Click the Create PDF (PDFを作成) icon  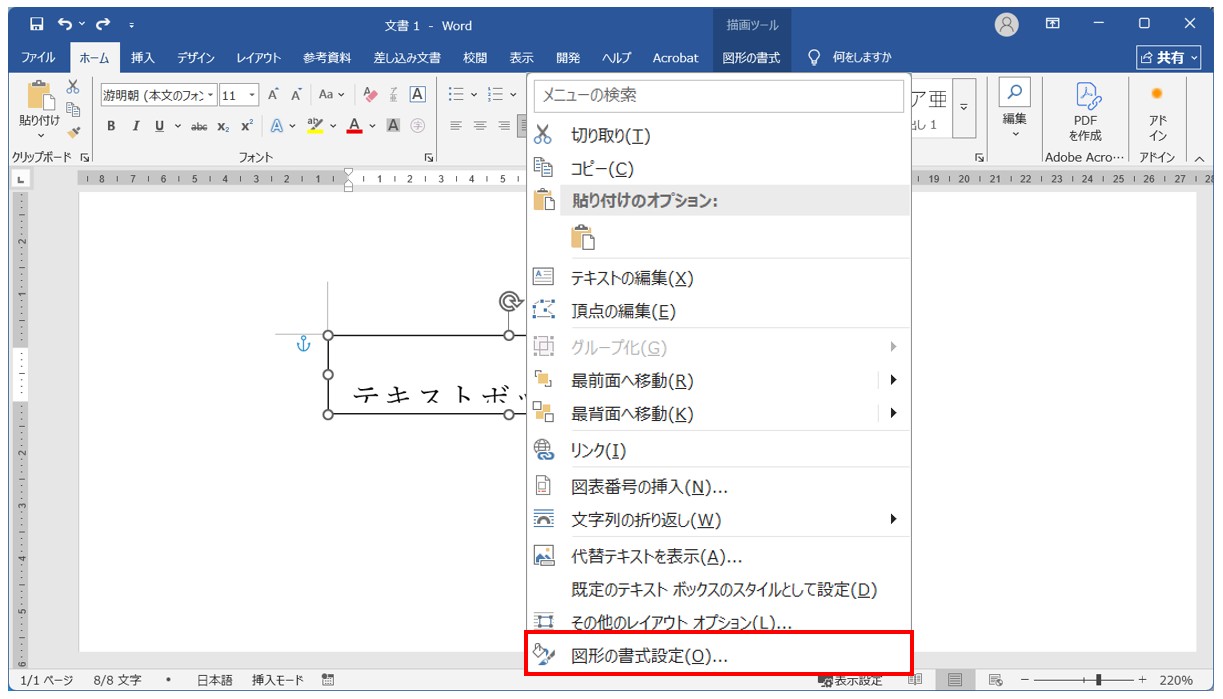point(1087,97)
